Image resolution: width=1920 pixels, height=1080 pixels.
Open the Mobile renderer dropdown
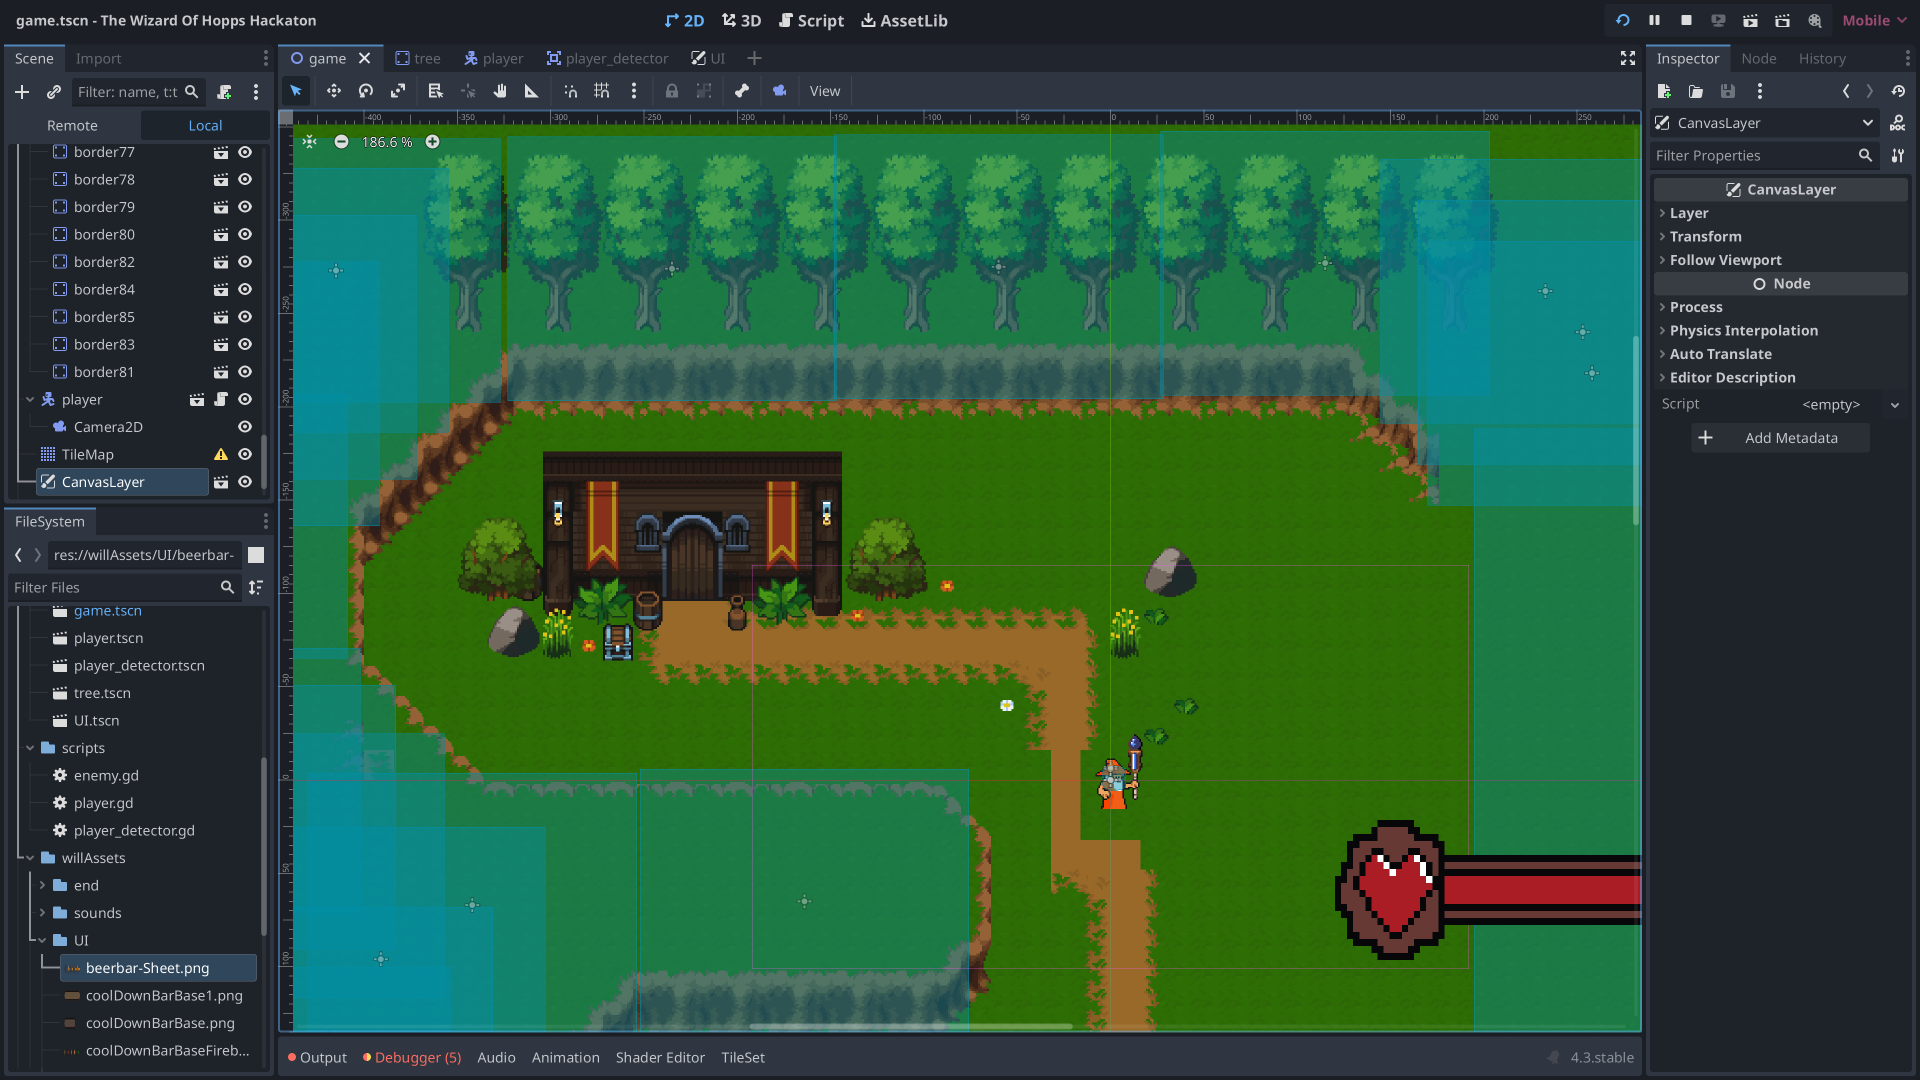pyautogui.click(x=1874, y=20)
